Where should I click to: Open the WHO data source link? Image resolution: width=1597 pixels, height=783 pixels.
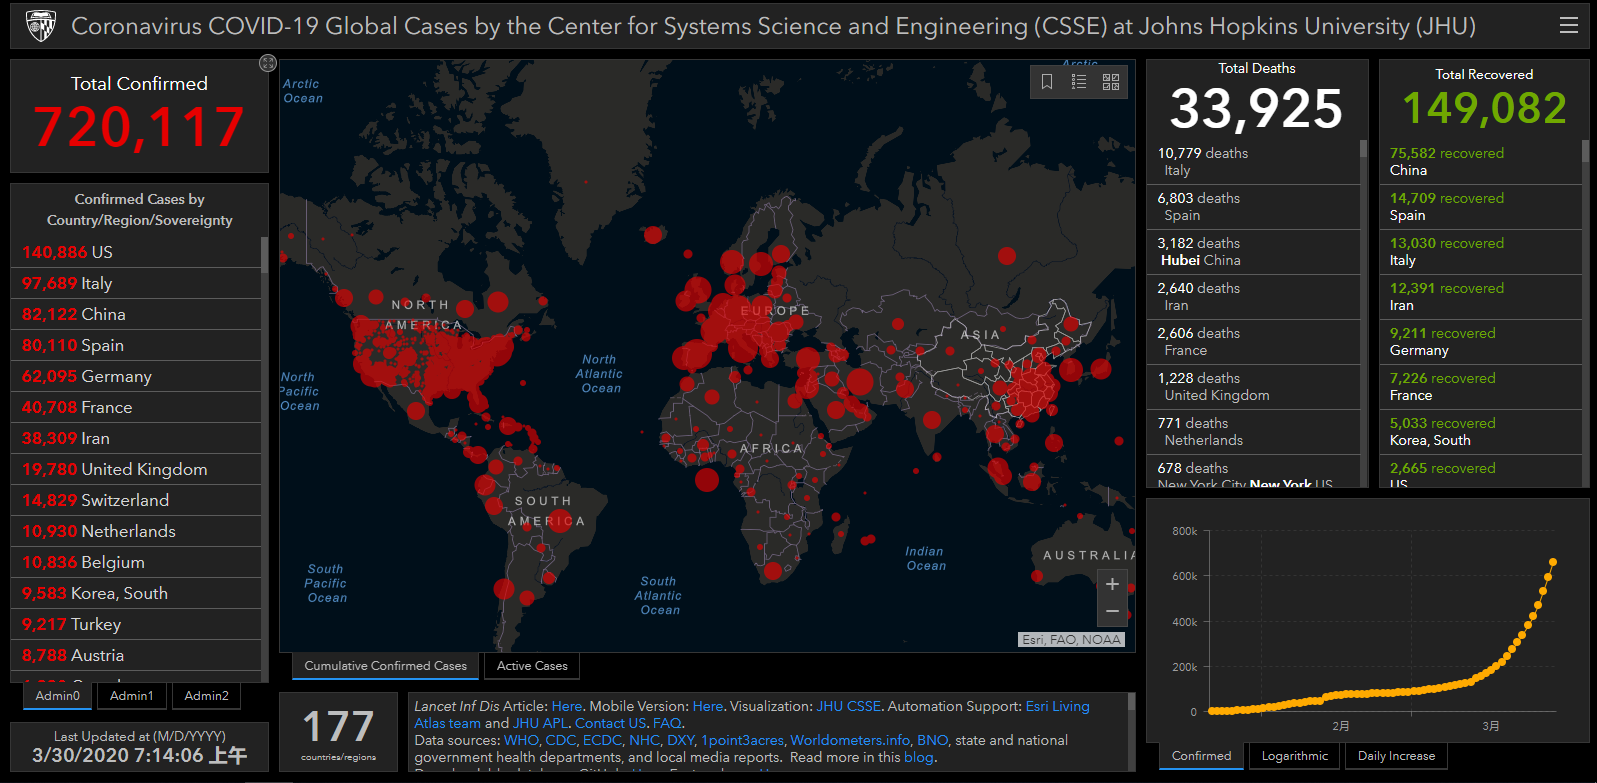(521, 740)
